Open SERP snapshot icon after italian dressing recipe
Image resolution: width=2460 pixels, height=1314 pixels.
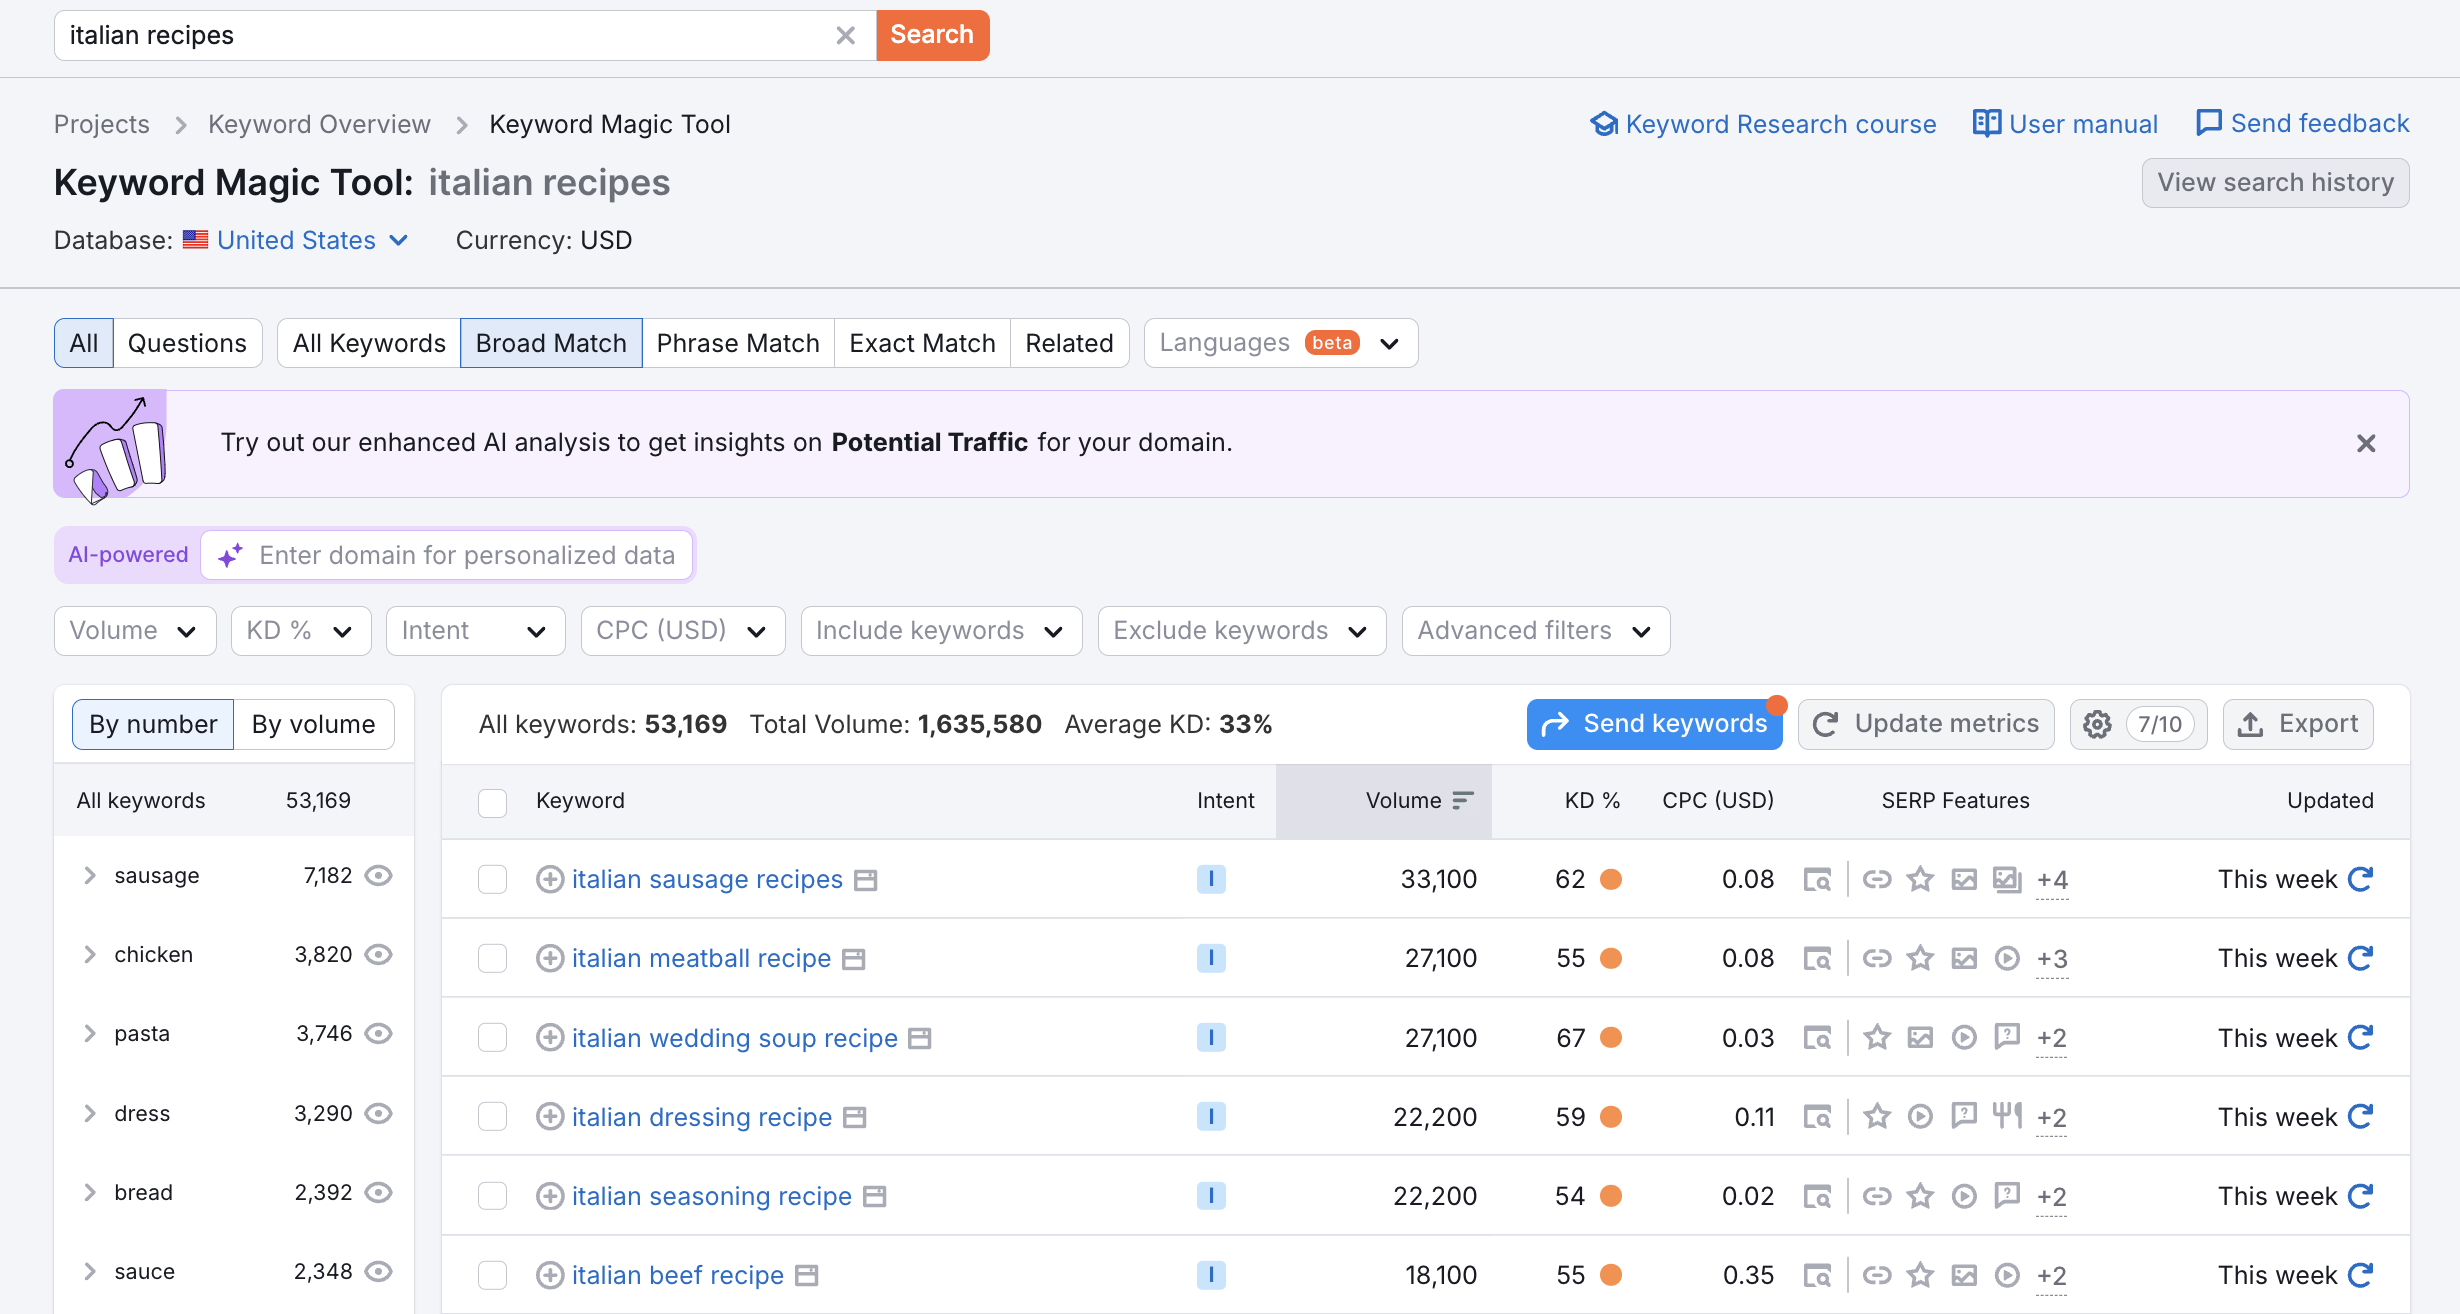(854, 1118)
